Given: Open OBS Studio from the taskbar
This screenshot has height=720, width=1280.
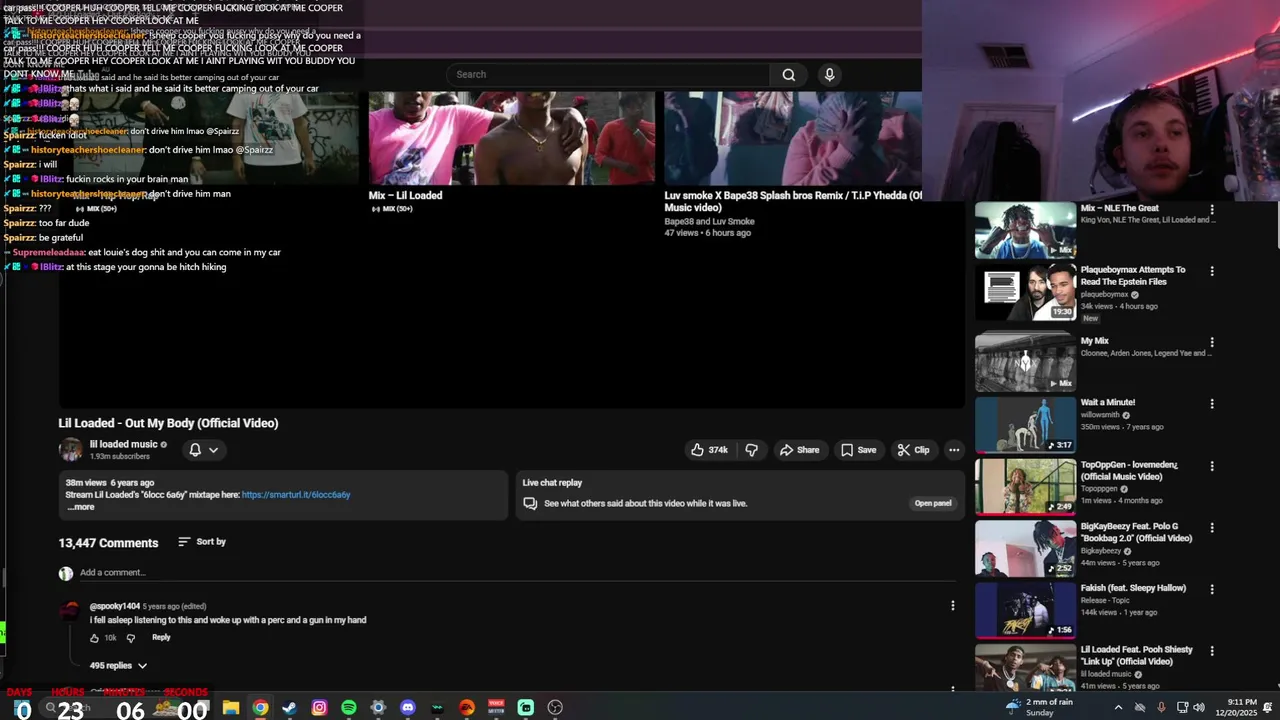Looking at the screenshot, I should click(556, 708).
